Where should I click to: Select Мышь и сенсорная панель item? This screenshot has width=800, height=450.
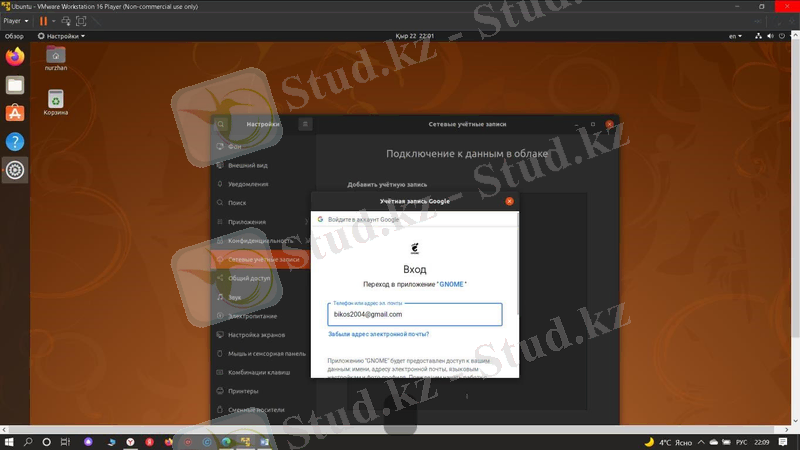tap(261, 354)
